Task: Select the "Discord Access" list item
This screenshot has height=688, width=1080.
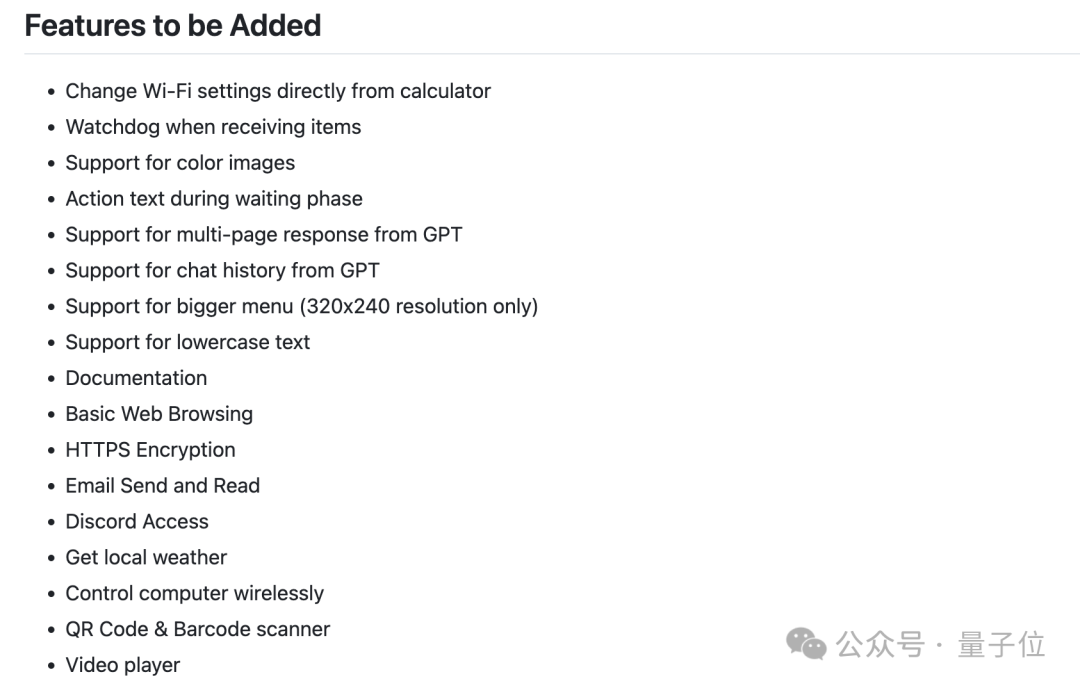Action: [x=137, y=522]
